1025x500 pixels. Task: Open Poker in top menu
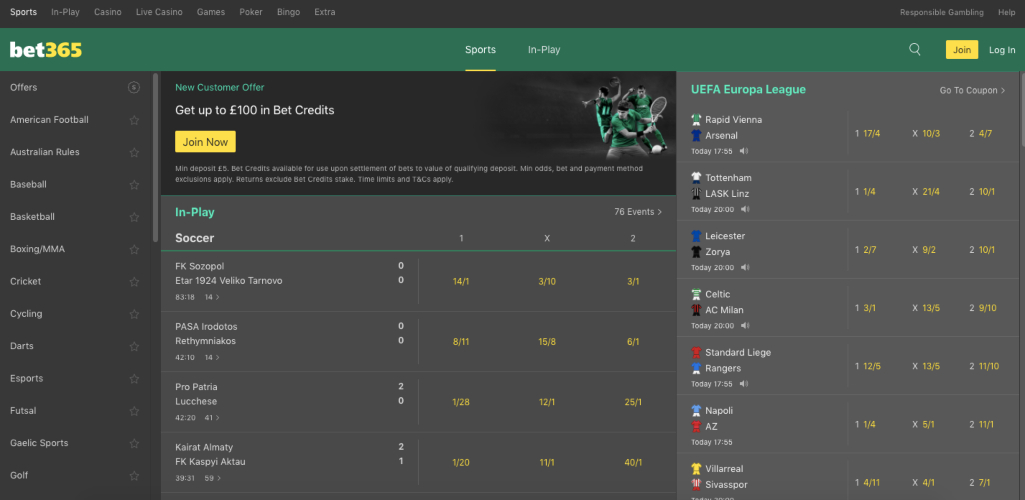coord(251,12)
